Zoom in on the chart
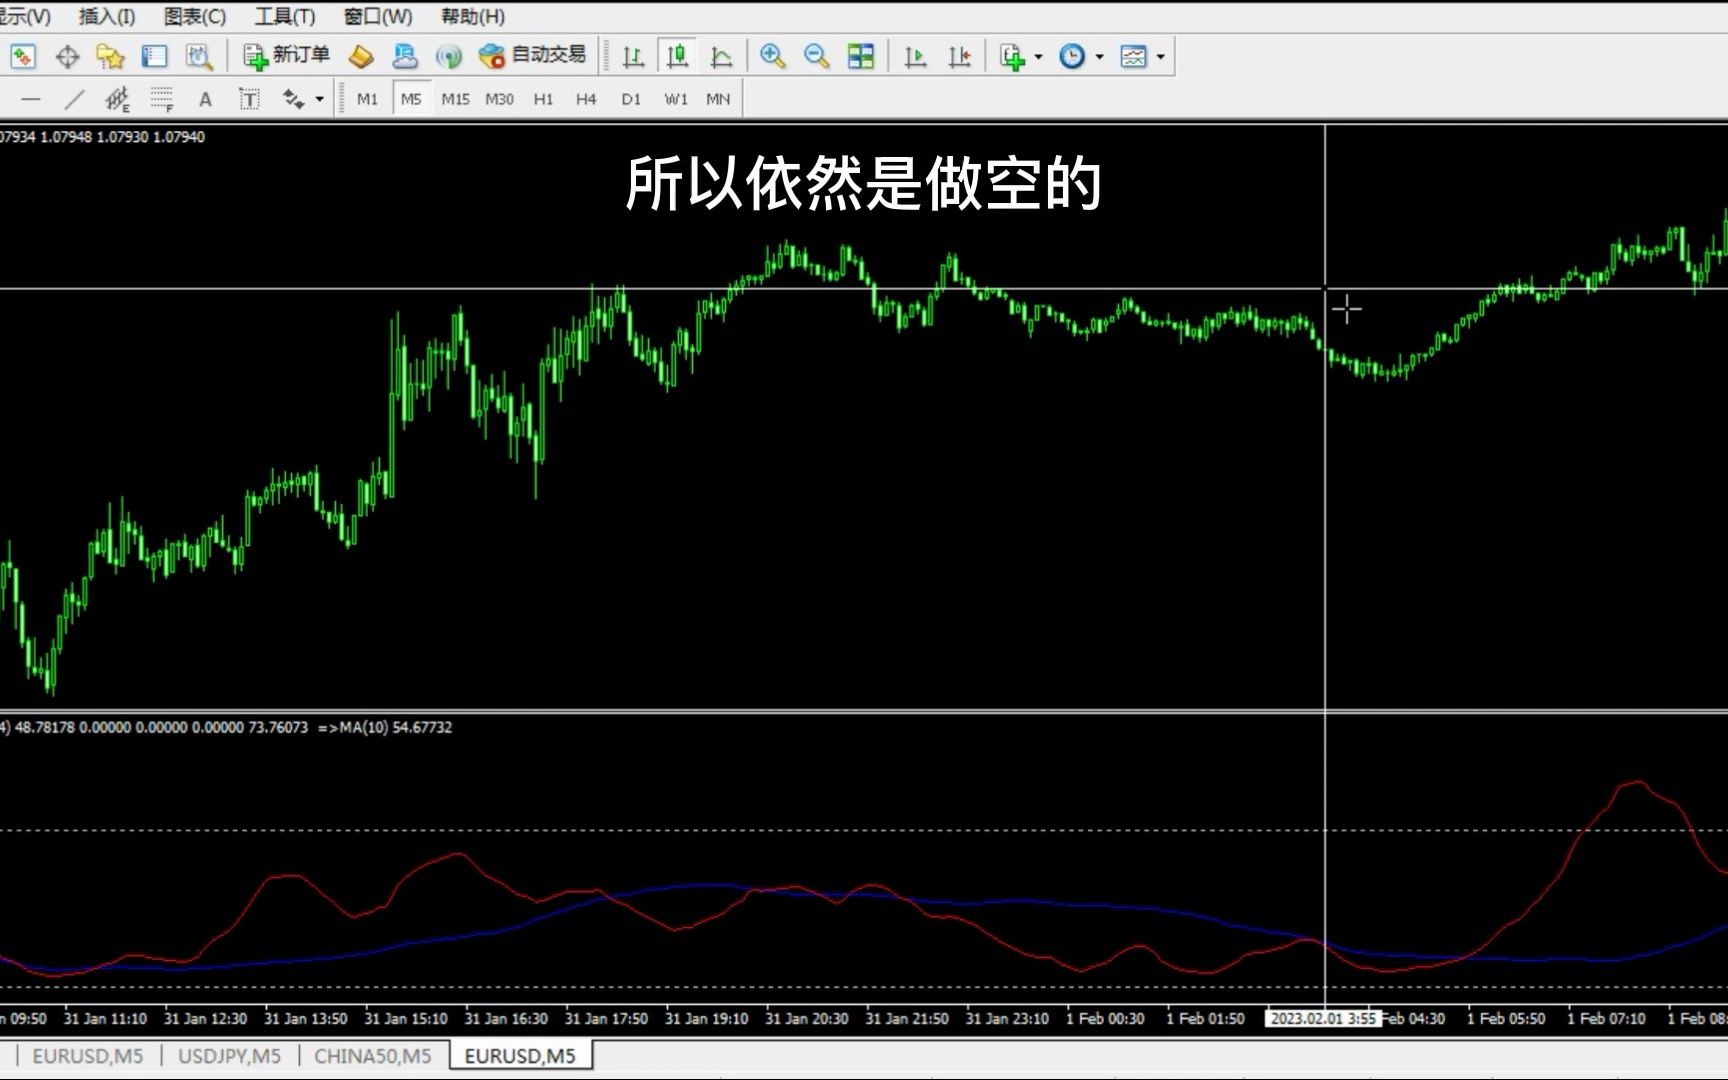1728x1080 pixels. tap(770, 56)
